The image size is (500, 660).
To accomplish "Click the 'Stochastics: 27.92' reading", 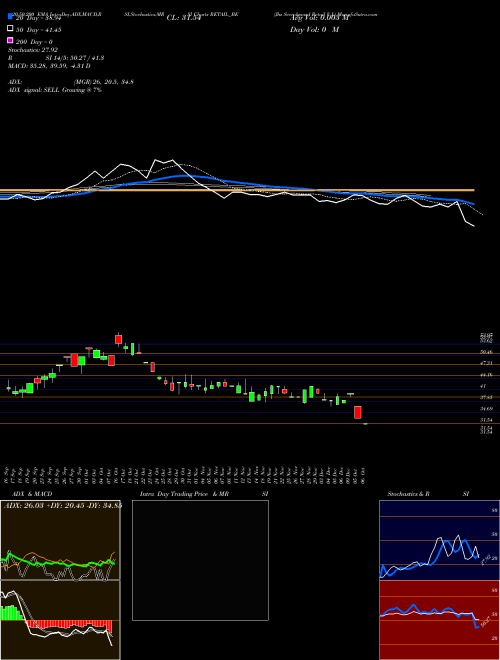I will (33, 50).
